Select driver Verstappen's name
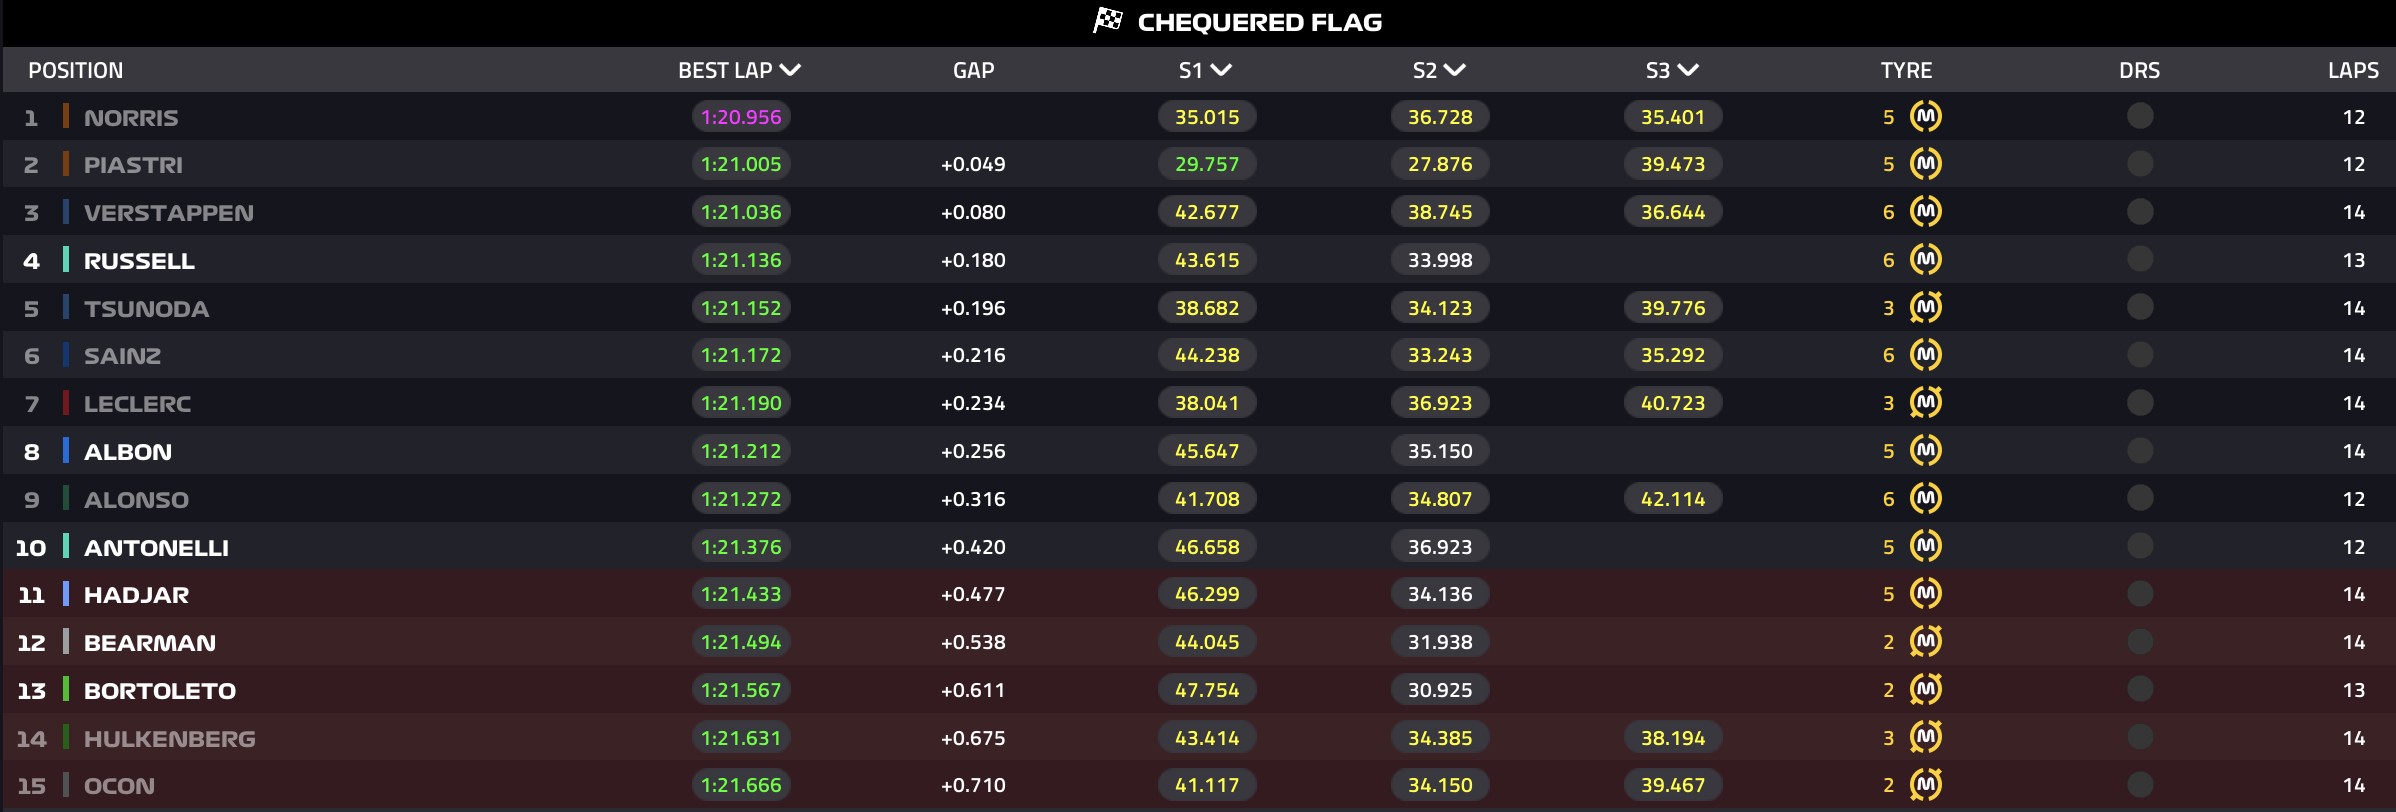This screenshot has height=812, width=2396. tap(169, 213)
